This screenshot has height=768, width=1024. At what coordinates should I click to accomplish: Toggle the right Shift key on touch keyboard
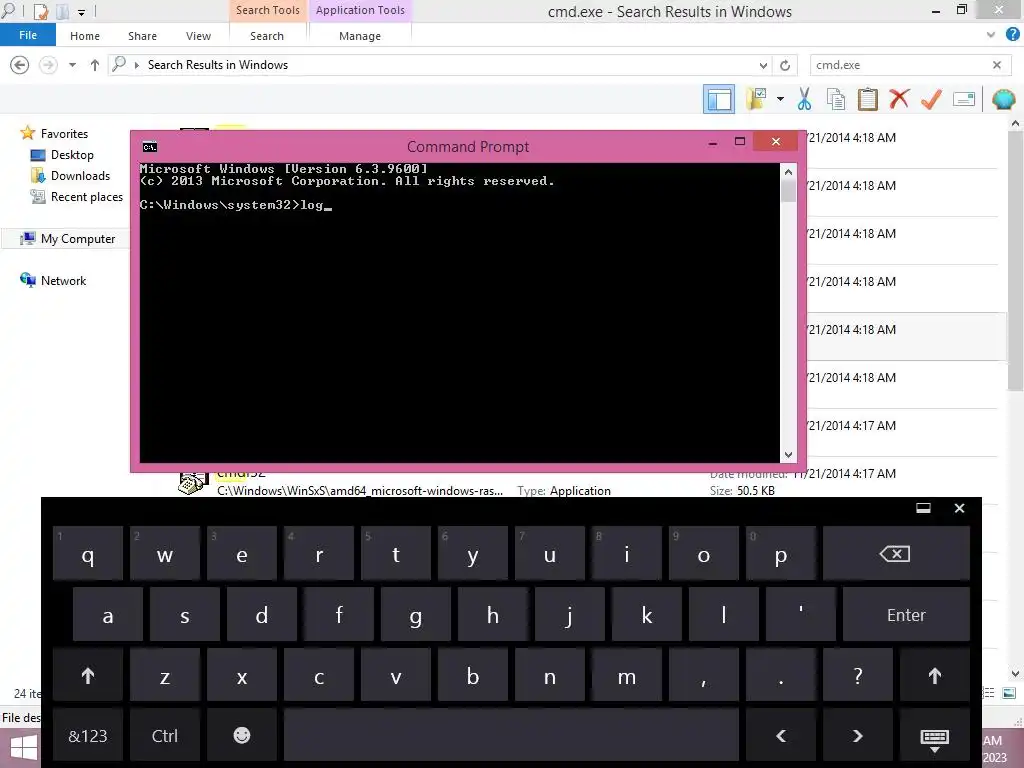pos(935,676)
